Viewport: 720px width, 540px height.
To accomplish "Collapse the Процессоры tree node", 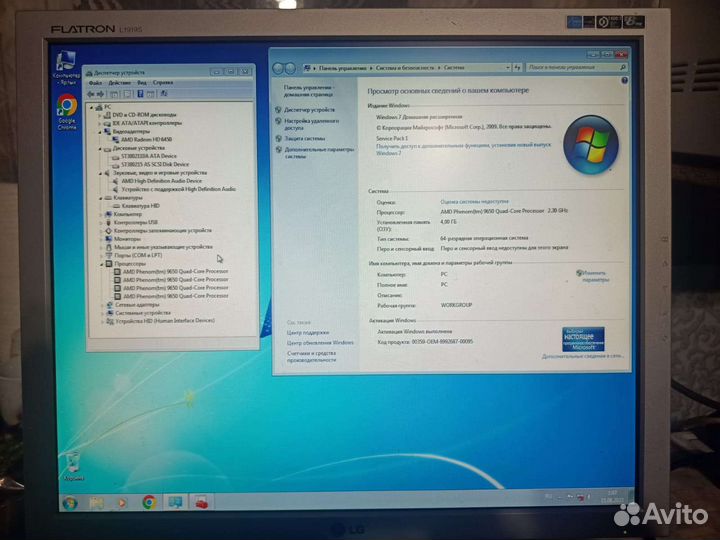I will point(100,263).
